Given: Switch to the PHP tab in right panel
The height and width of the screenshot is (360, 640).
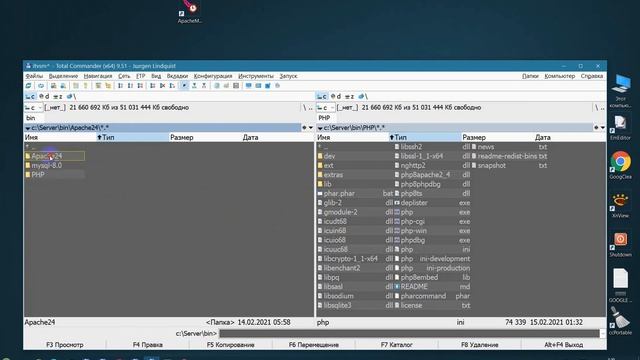Looking at the screenshot, I should tap(324, 118).
